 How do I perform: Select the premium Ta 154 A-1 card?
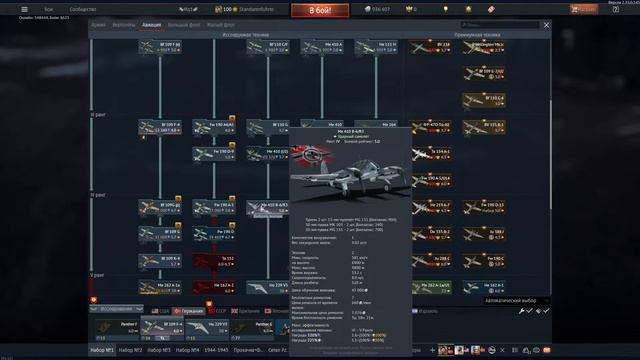coord(431,154)
